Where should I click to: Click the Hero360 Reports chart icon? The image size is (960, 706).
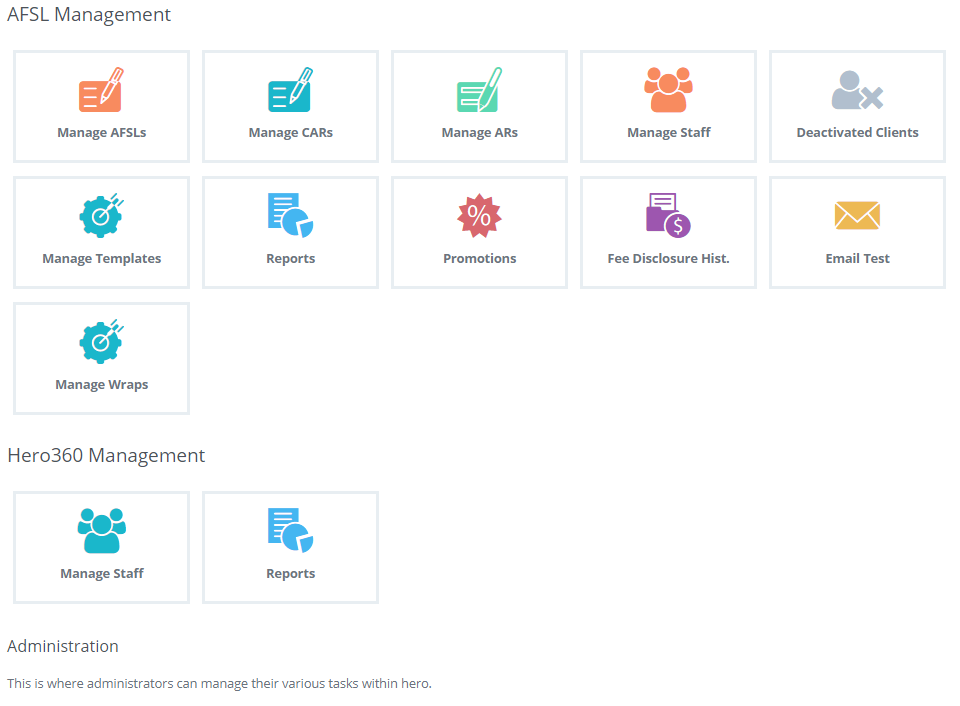pyautogui.click(x=290, y=530)
